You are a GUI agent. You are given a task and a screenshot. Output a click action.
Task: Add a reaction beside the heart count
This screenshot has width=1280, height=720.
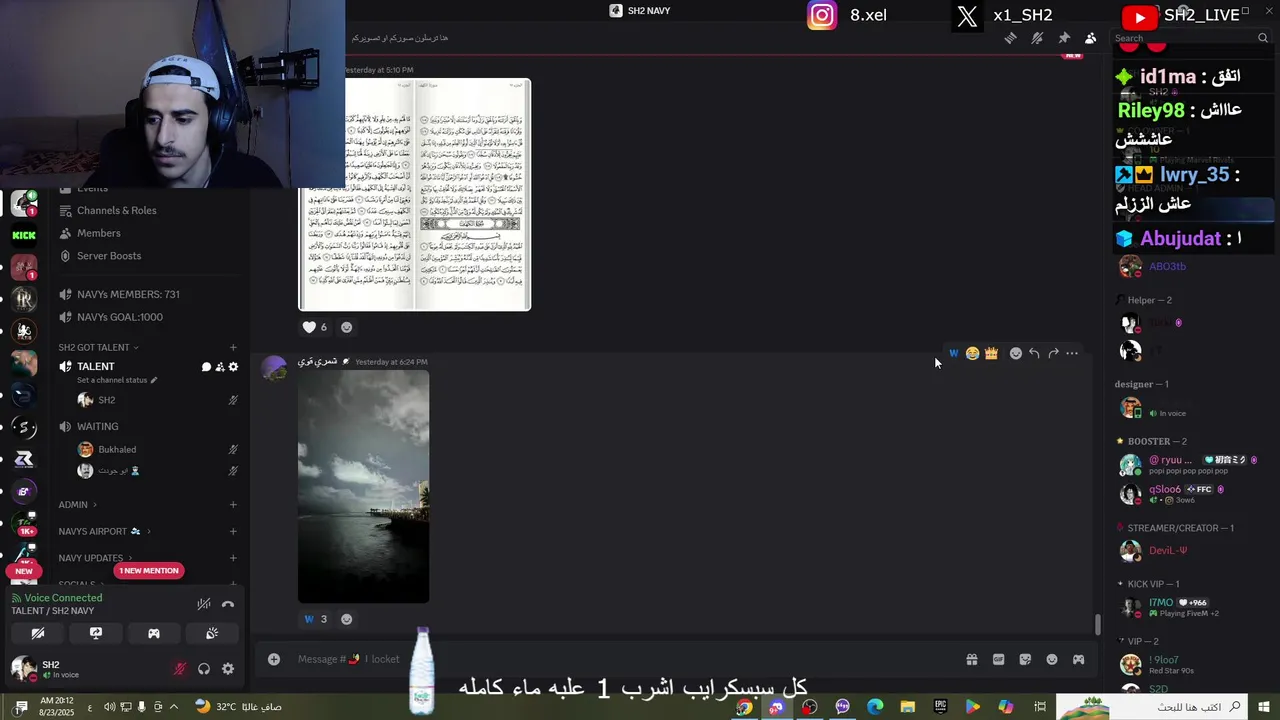click(x=347, y=327)
